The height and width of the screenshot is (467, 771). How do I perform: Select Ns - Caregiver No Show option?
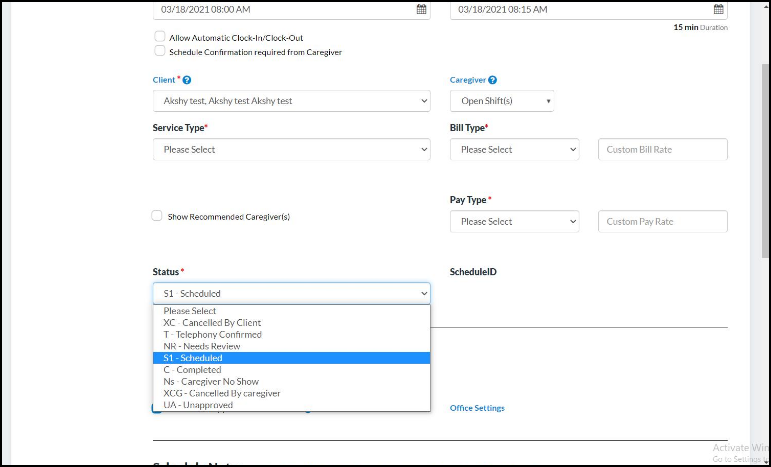(x=211, y=382)
